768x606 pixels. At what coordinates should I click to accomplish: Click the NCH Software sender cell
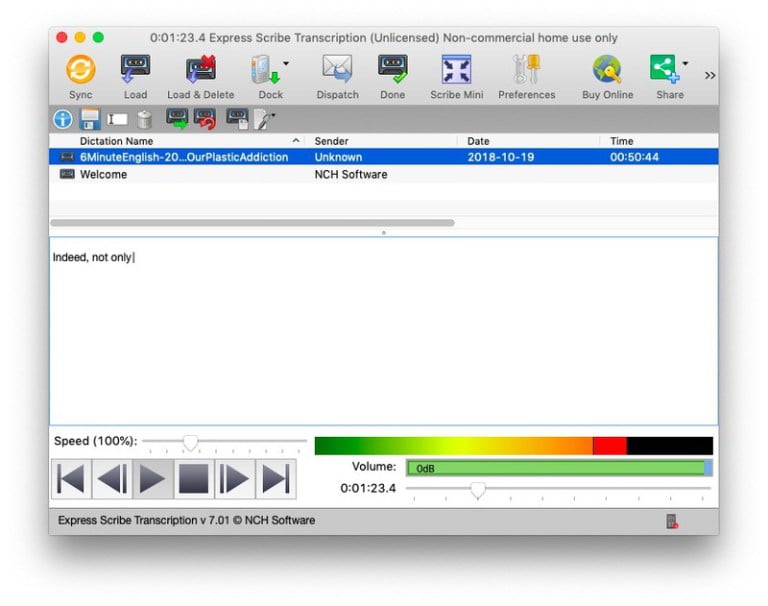coord(351,174)
